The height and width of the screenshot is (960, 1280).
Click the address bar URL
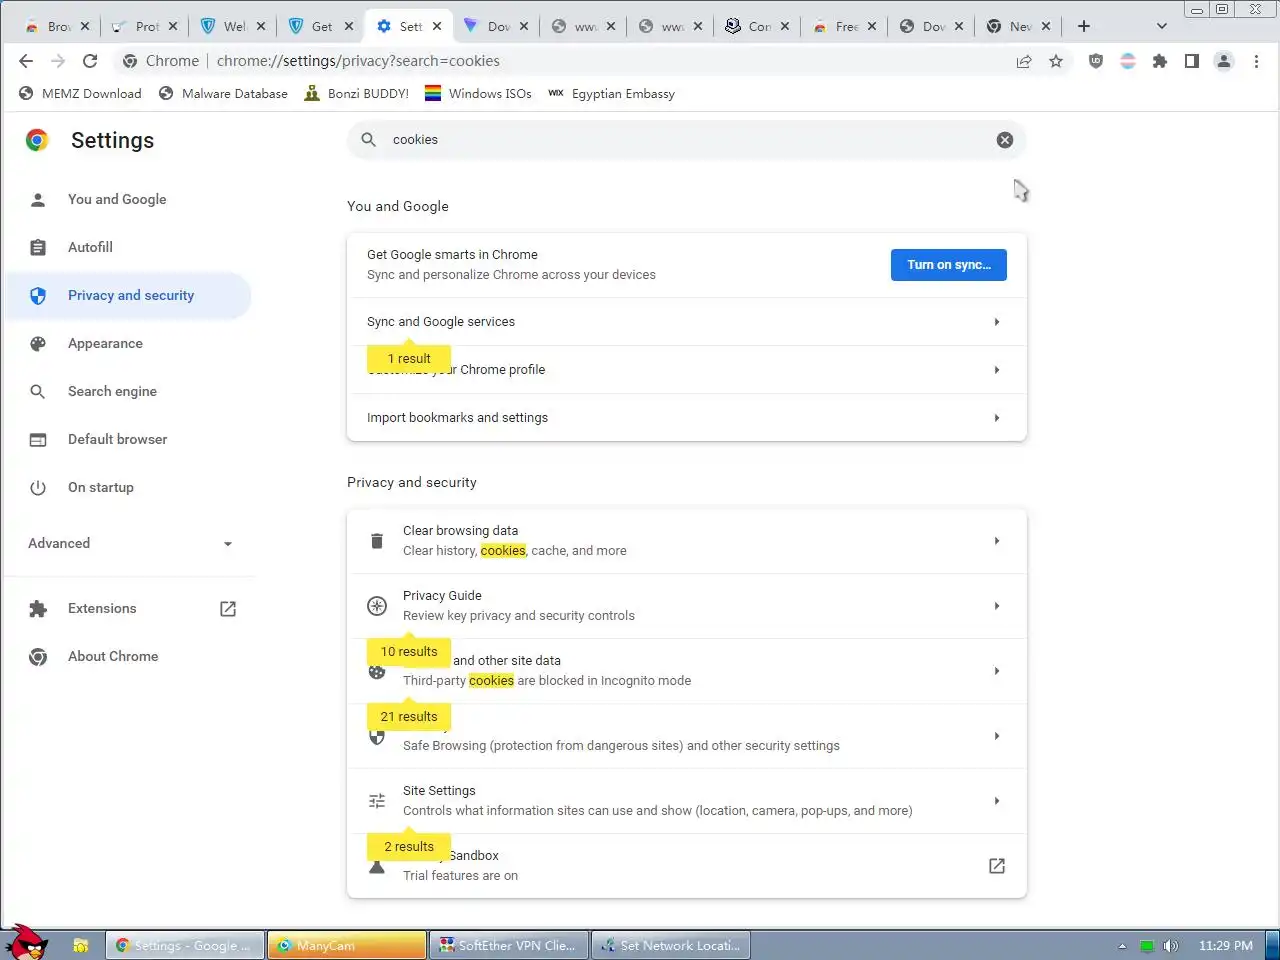(358, 61)
